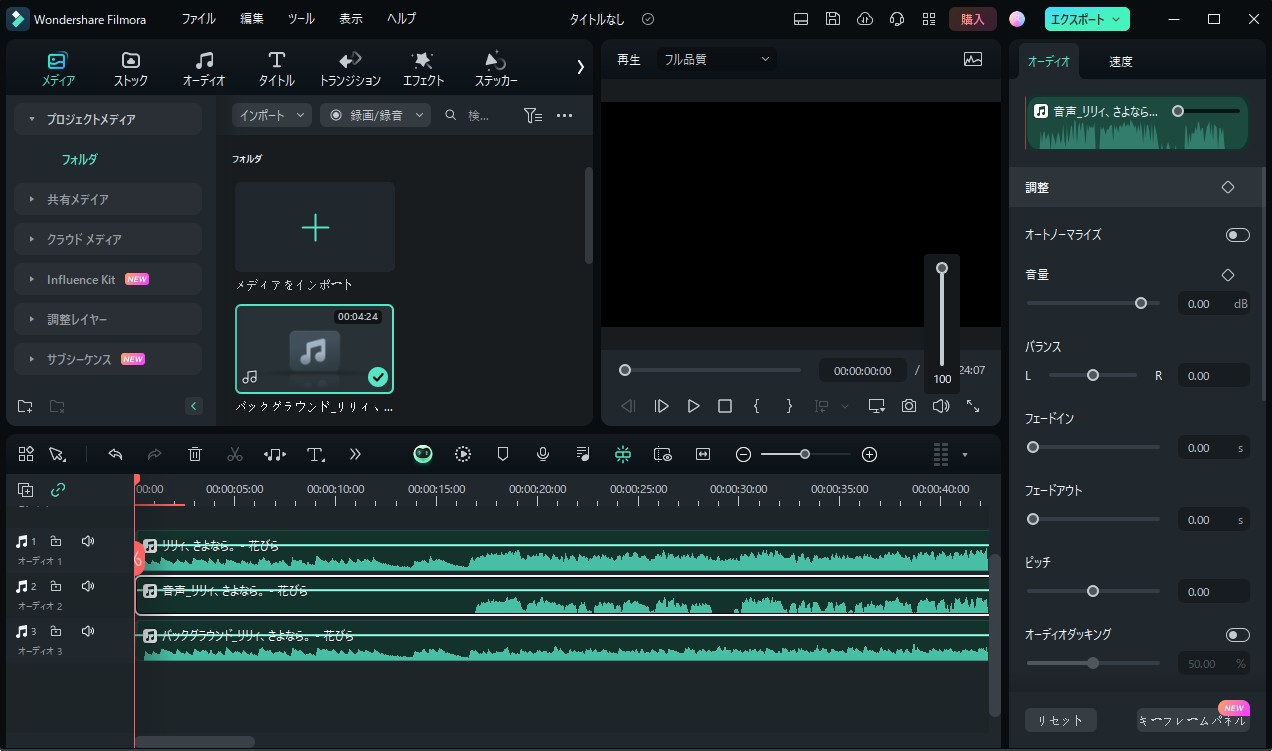1272x751 pixels.
Task: Open the ファイル menu
Action: (x=198, y=19)
